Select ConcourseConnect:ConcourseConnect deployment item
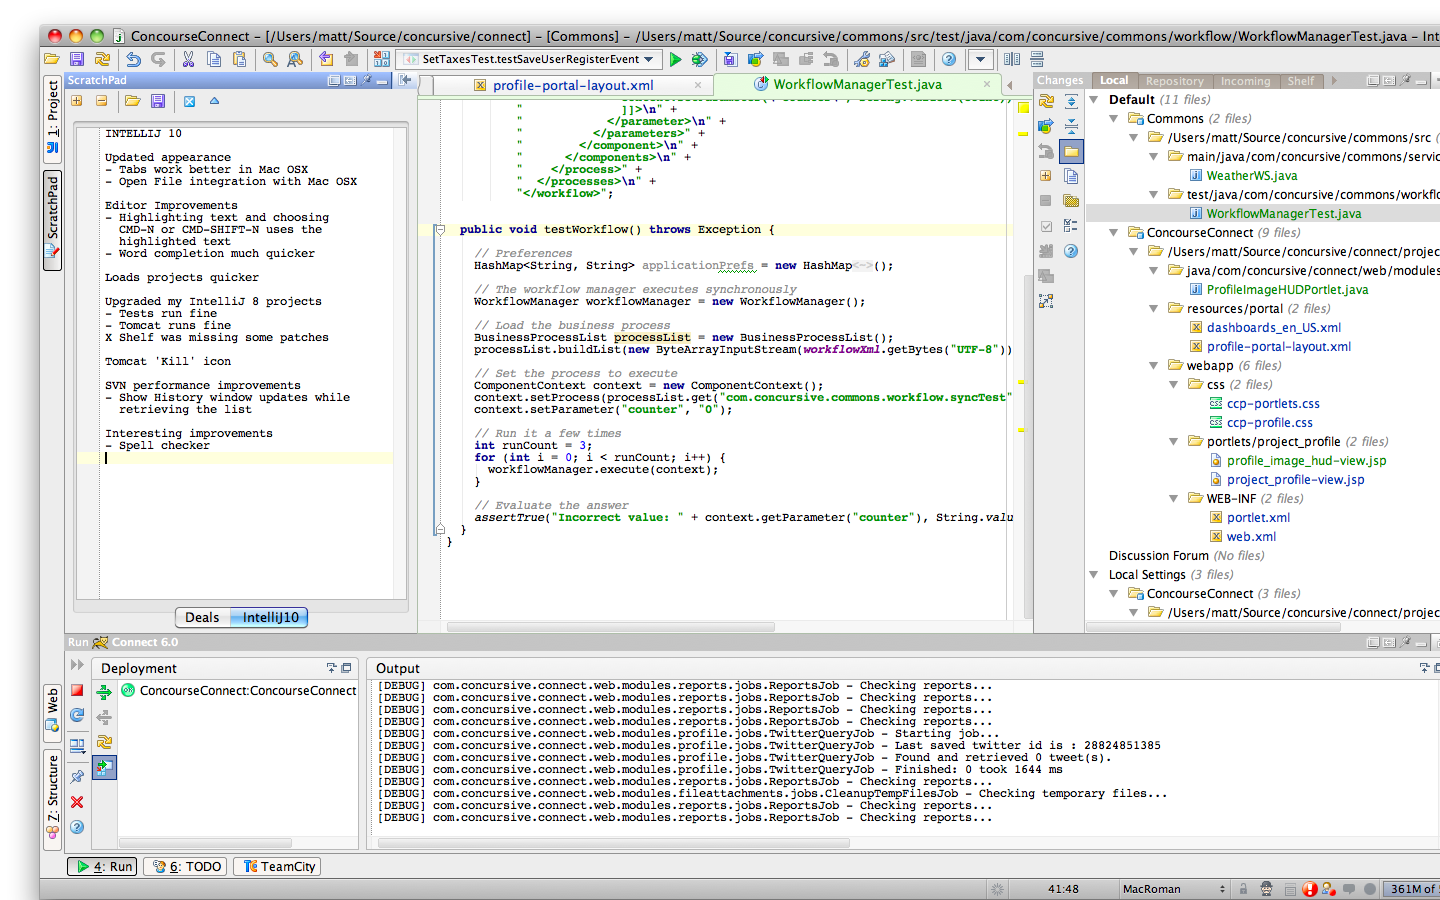This screenshot has width=1440, height=900. (x=239, y=691)
